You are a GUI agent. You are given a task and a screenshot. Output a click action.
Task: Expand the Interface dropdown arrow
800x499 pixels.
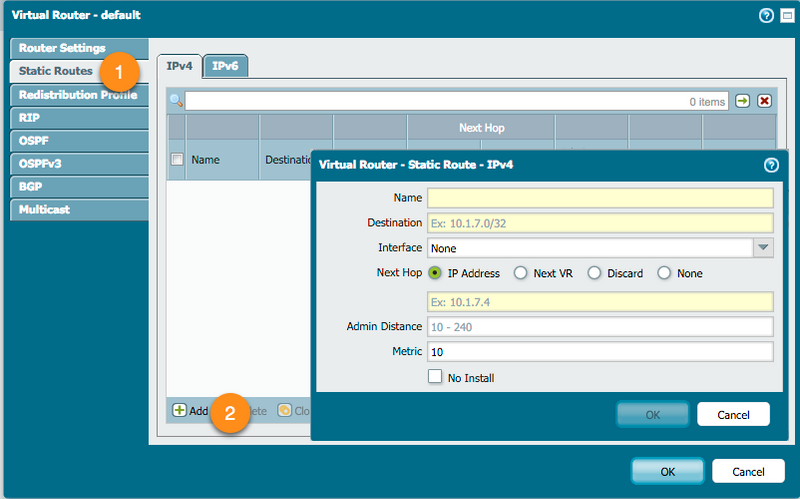click(x=763, y=248)
